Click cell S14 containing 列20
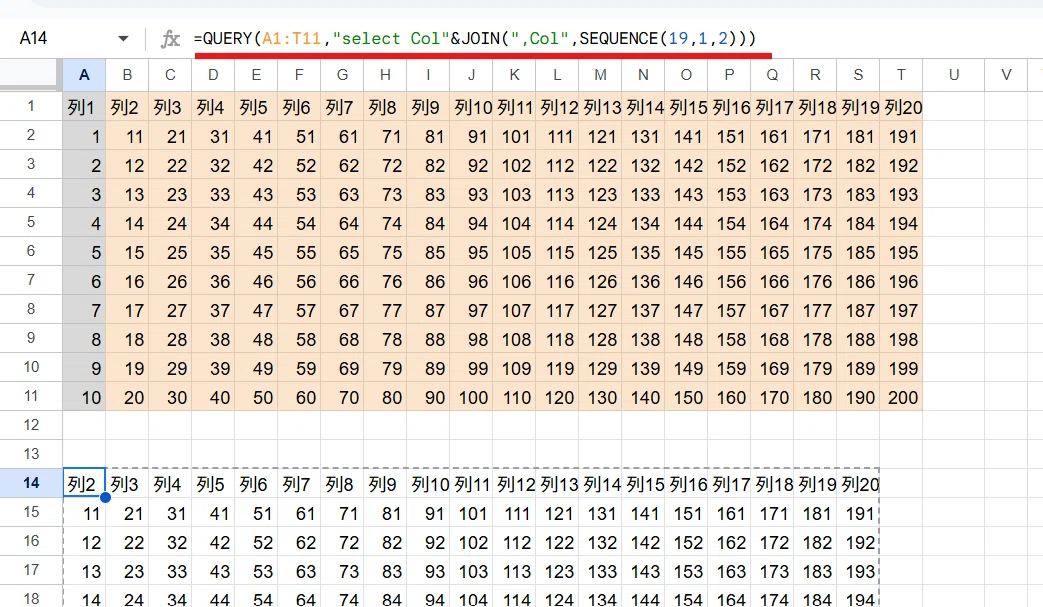This screenshot has width=1043, height=607. click(x=858, y=483)
